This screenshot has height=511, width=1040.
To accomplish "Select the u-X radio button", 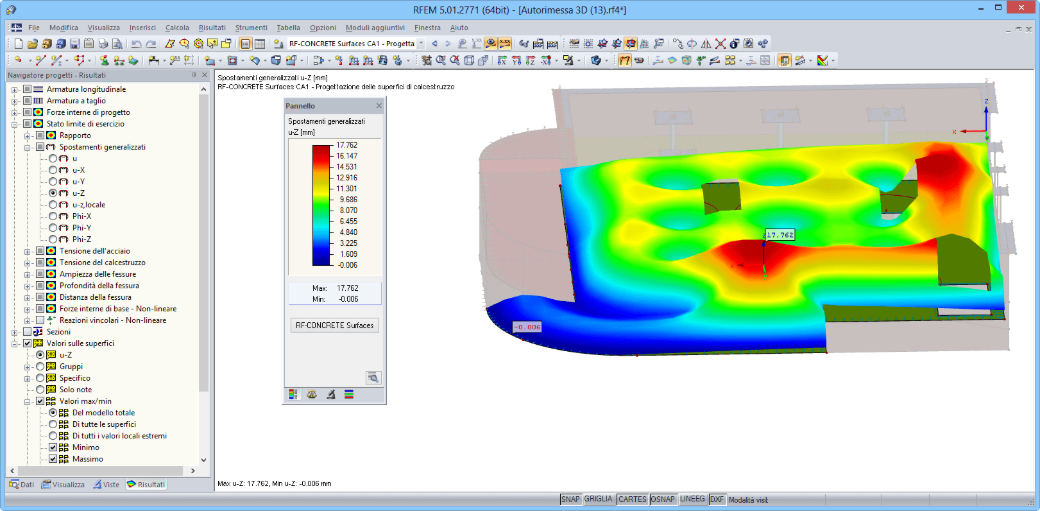I will click(x=53, y=170).
